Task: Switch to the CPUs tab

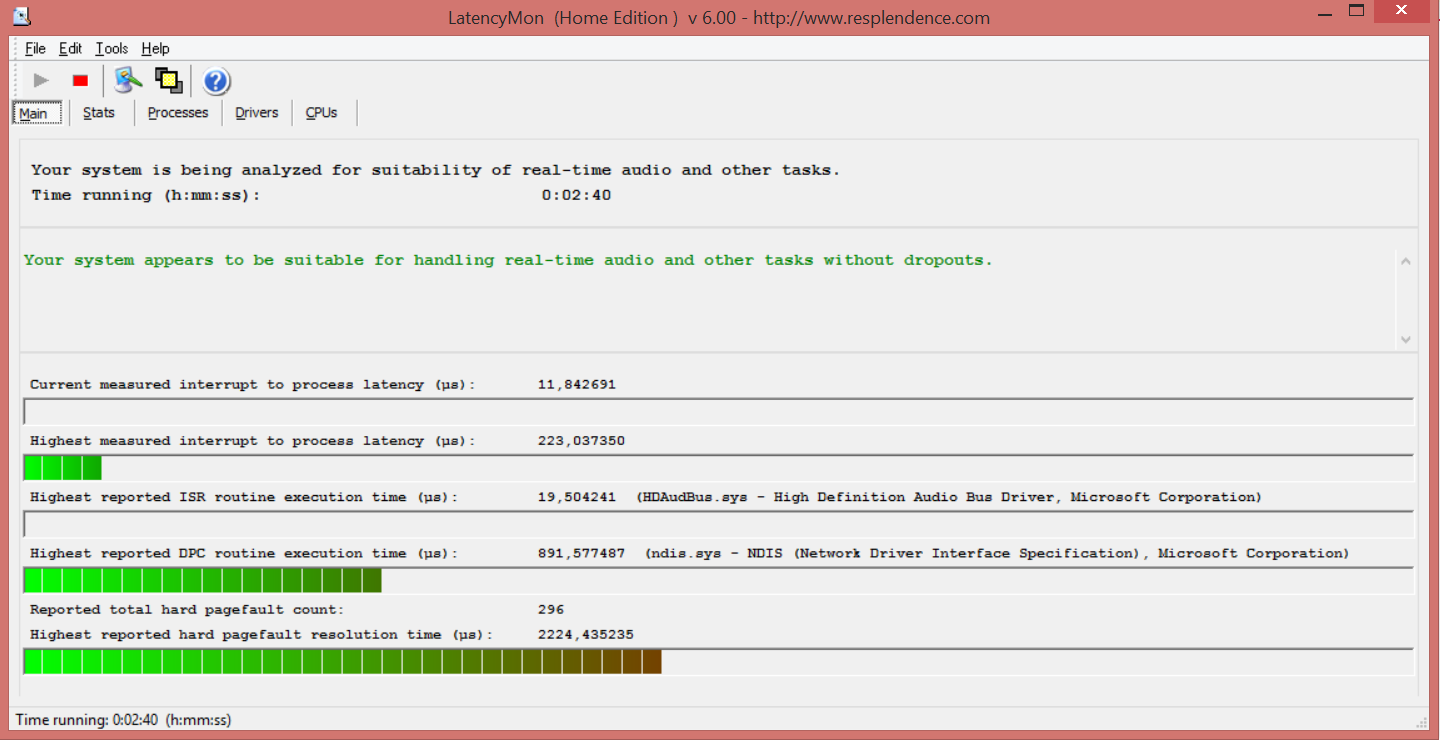Action: pos(321,113)
